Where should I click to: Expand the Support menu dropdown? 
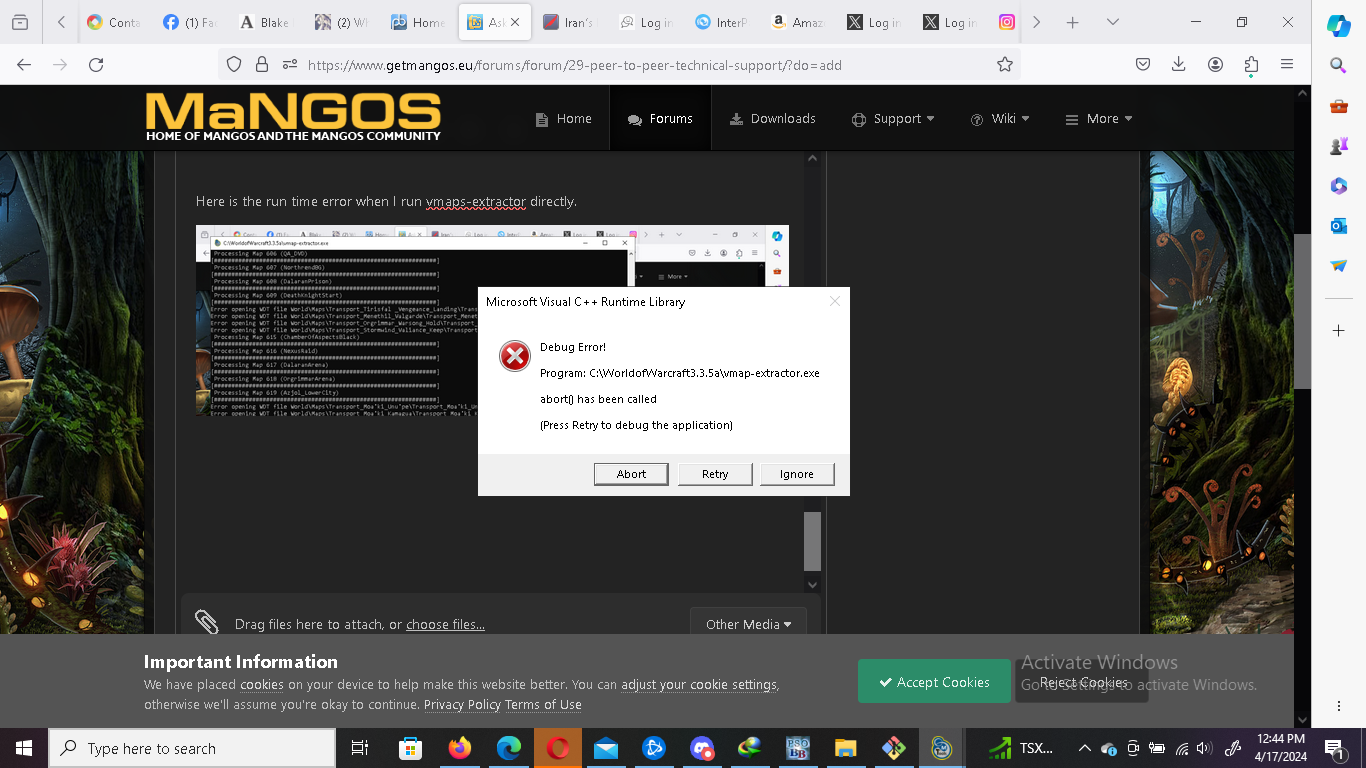click(x=893, y=118)
